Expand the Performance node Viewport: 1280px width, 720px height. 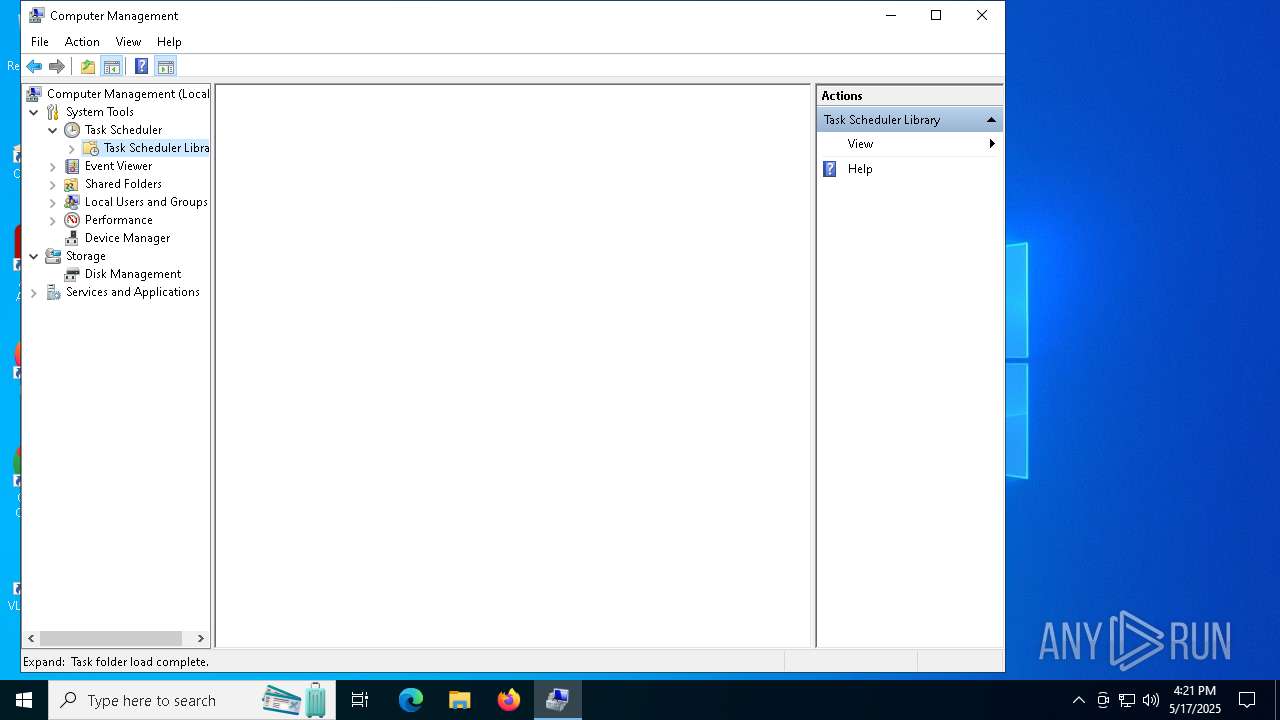[x=53, y=220]
